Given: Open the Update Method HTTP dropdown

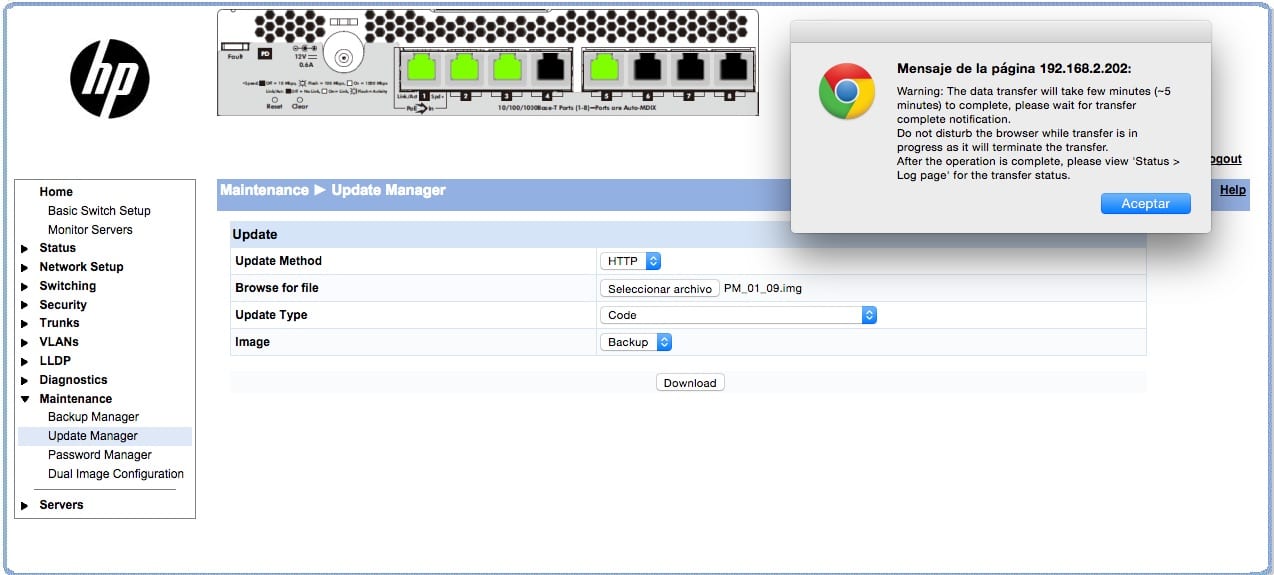Looking at the screenshot, I should click(x=630, y=261).
